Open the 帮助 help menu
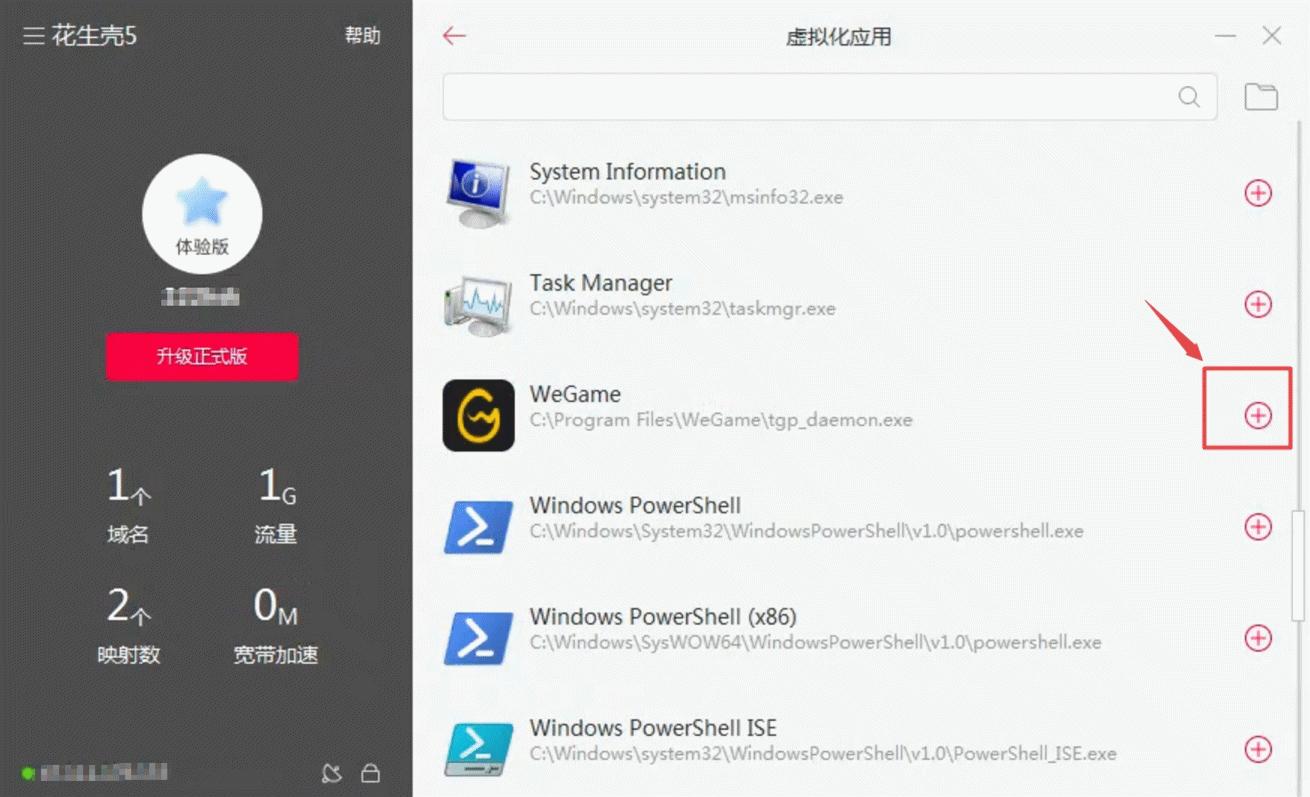 [x=362, y=36]
